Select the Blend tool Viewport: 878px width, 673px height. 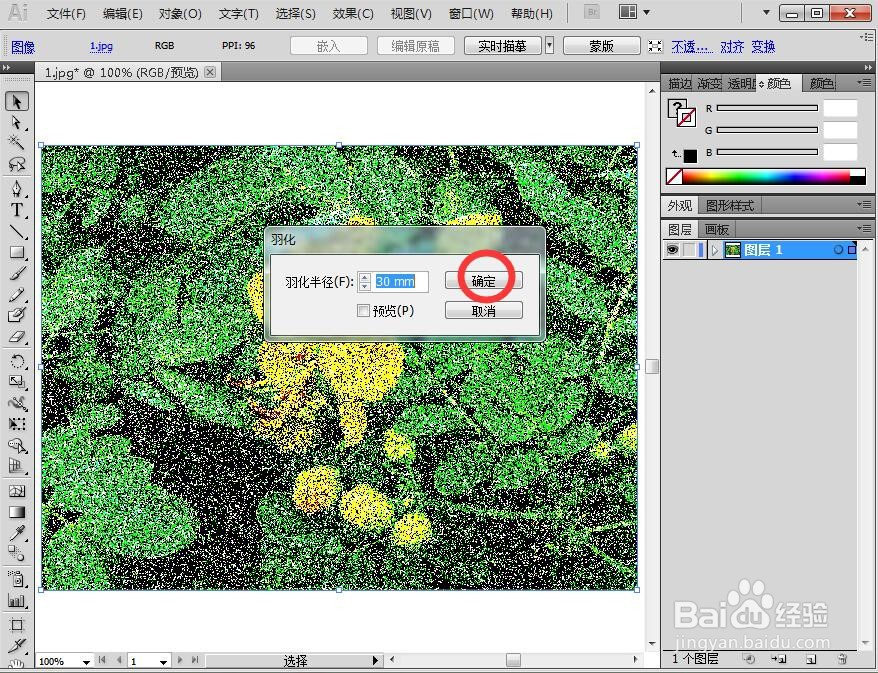pos(17,554)
